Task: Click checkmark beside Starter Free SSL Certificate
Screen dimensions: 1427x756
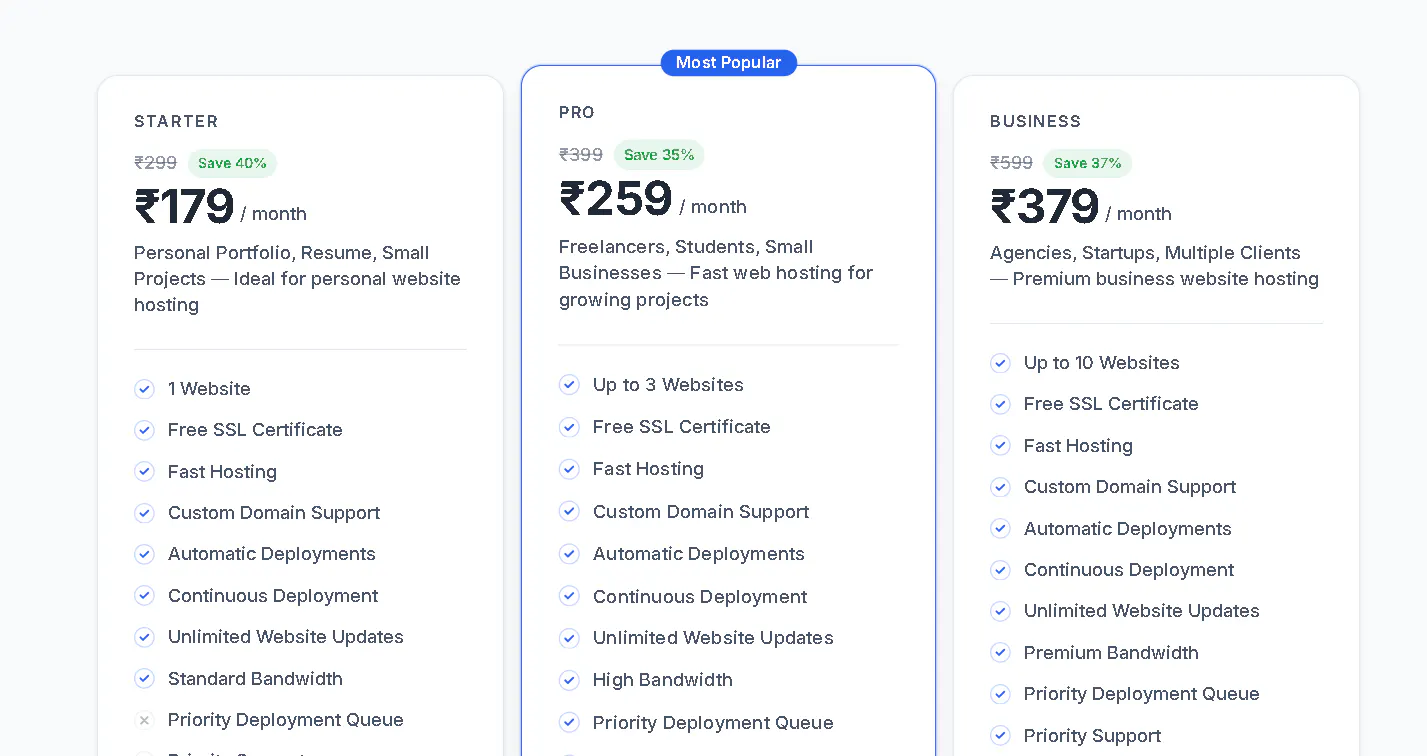Action: coord(145,430)
